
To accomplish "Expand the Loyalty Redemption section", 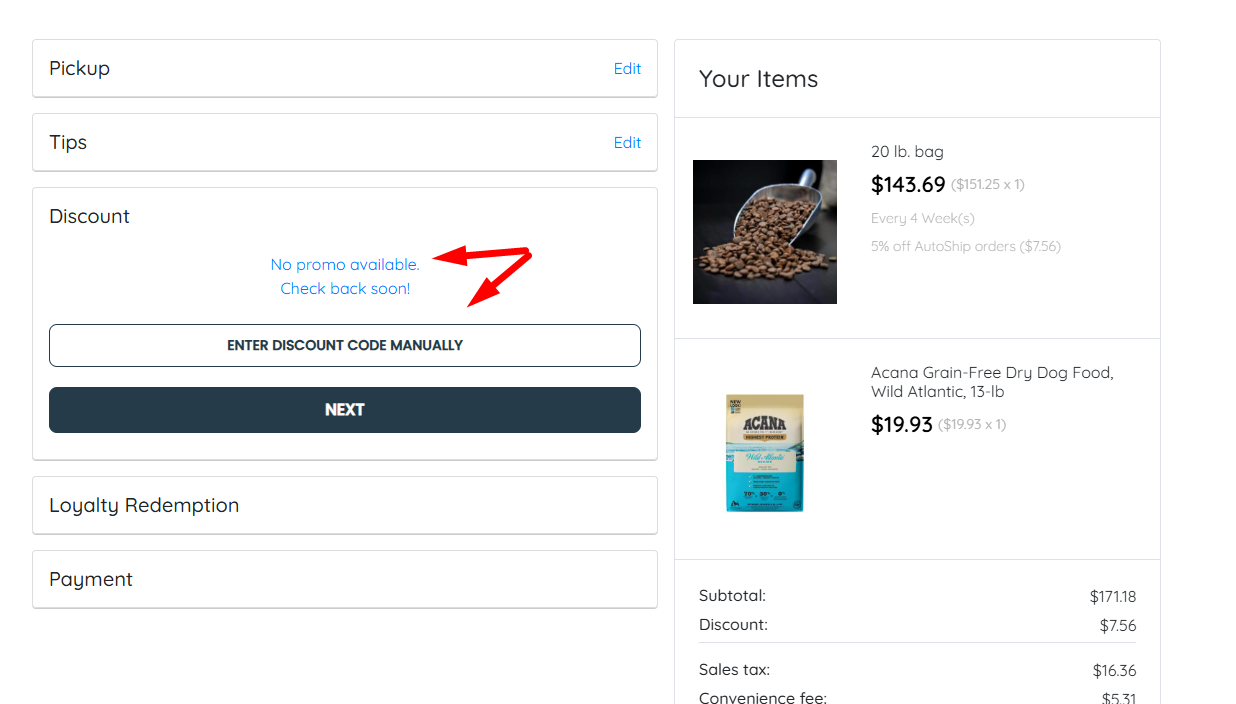I will tap(345, 505).
